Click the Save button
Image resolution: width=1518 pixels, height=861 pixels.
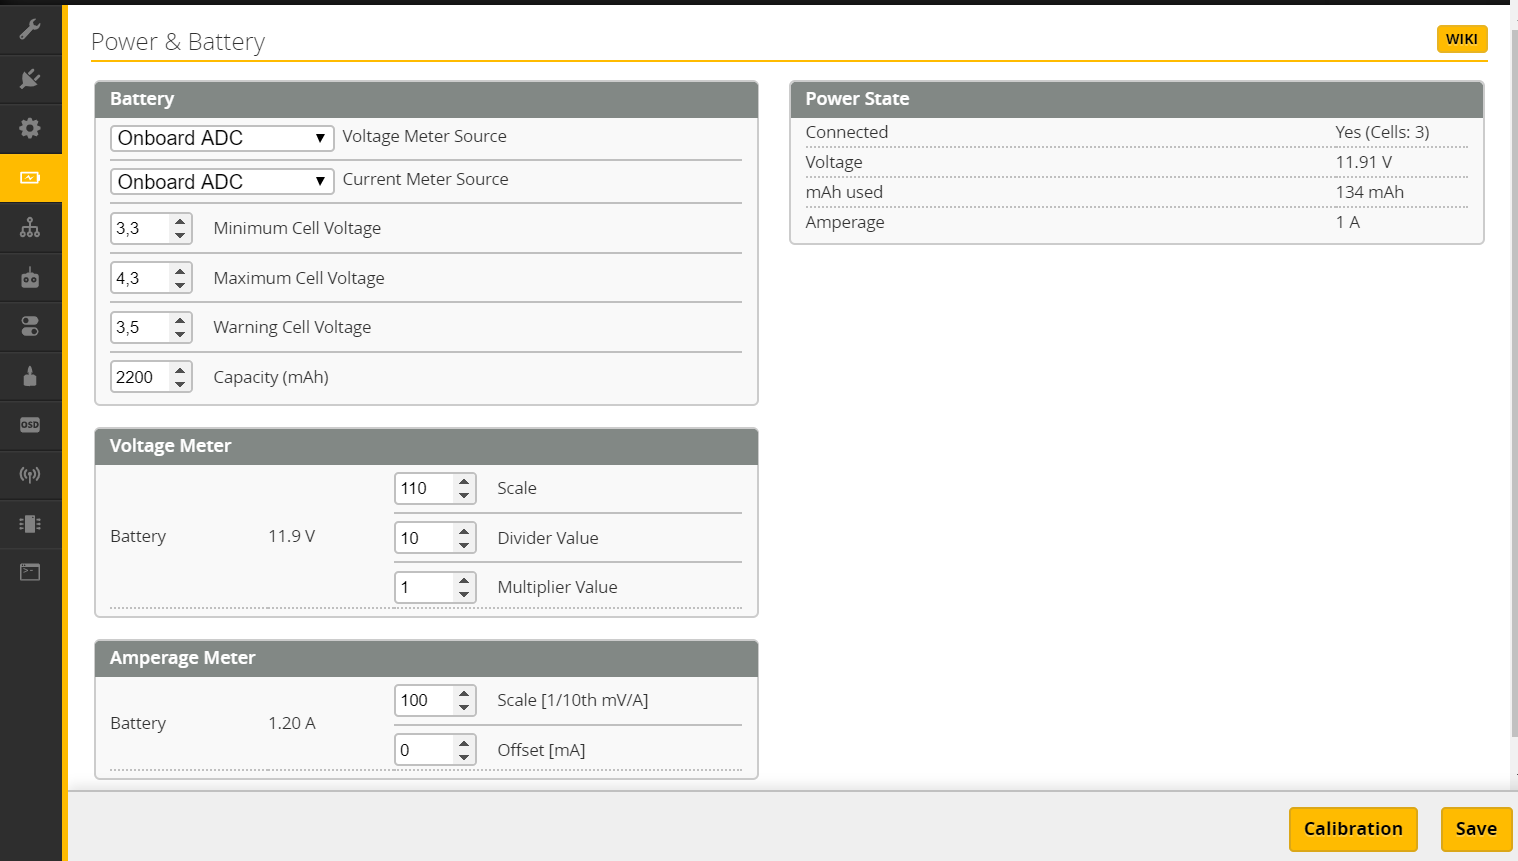pos(1475,829)
